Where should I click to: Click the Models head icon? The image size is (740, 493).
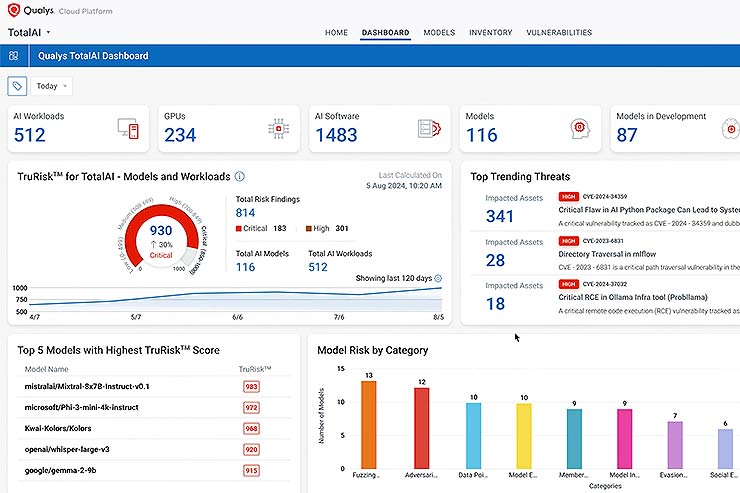click(578, 129)
